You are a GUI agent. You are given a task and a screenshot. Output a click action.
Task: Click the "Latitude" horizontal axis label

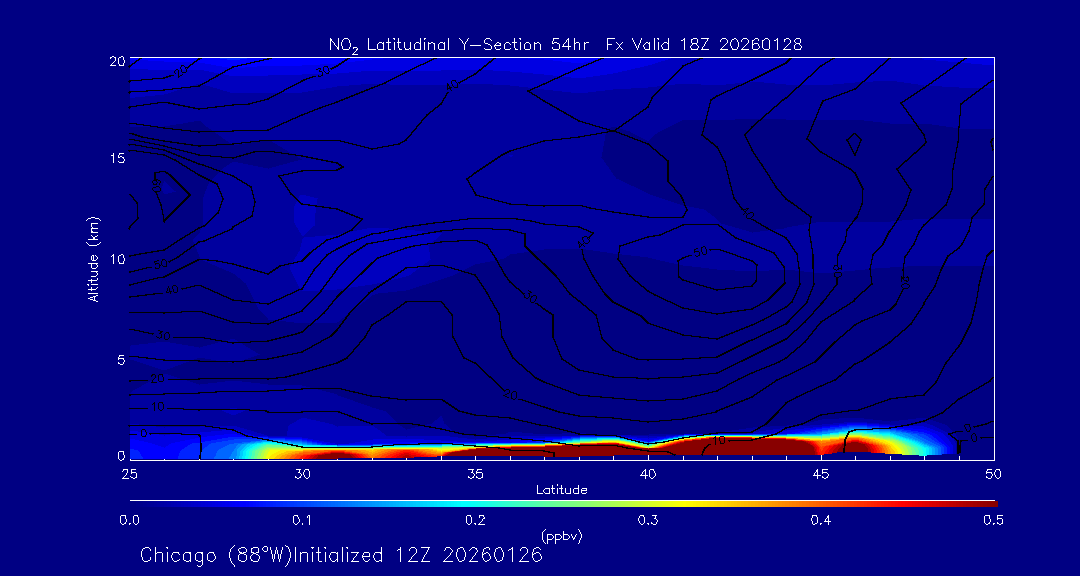[561, 491]
